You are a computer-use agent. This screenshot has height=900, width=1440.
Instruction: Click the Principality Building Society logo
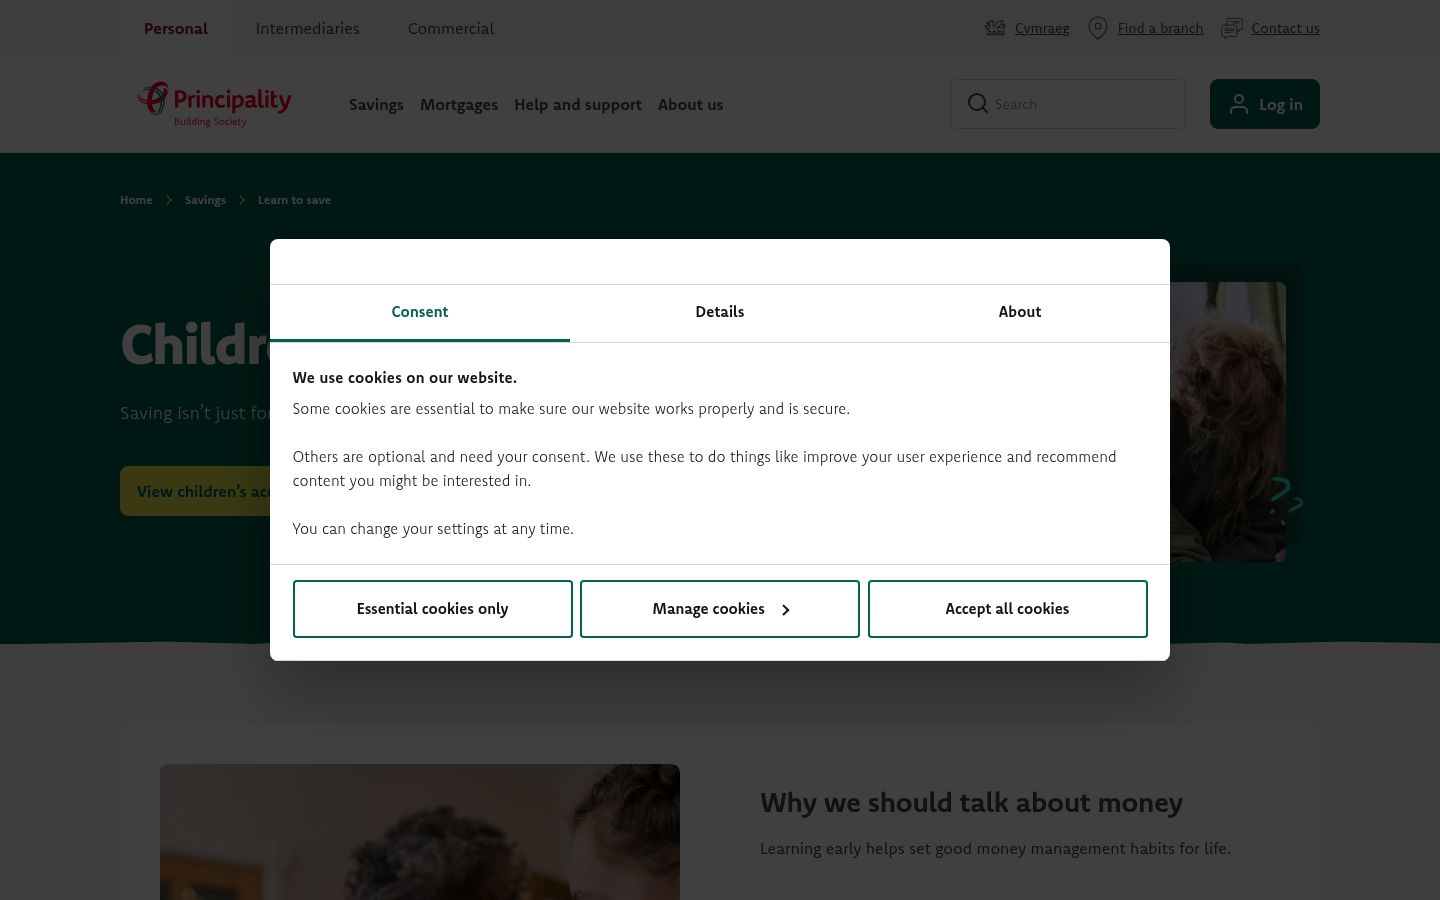[x=214, y=104]
